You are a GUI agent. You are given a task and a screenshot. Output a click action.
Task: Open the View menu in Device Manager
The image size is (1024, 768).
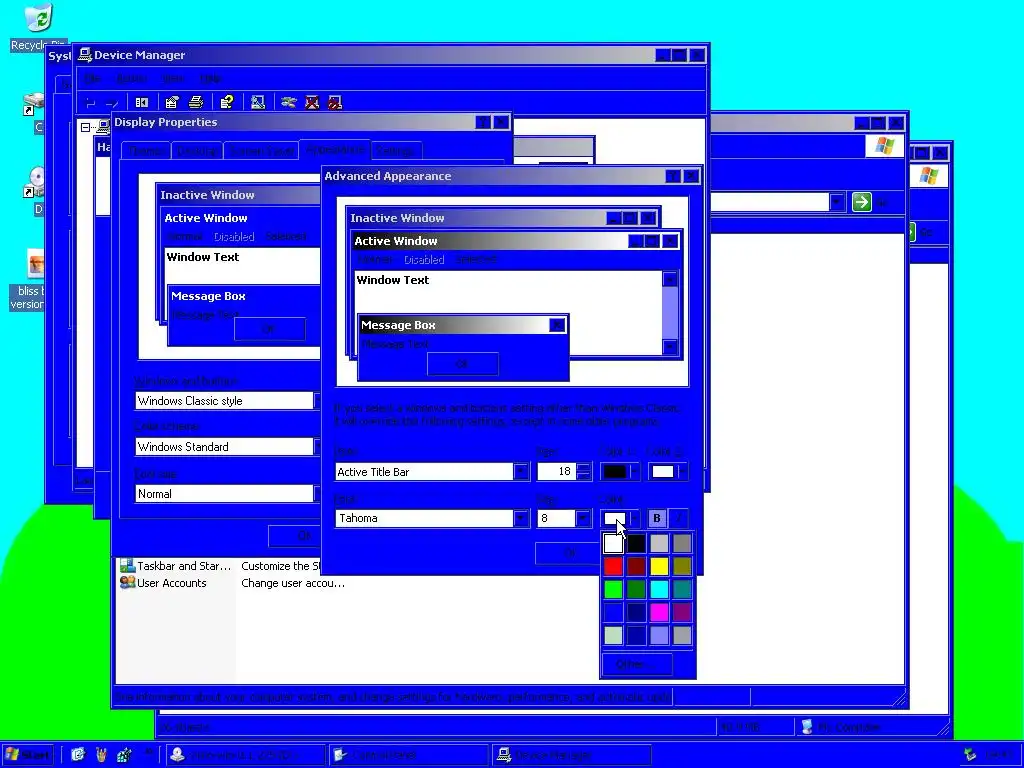[173, 78]
